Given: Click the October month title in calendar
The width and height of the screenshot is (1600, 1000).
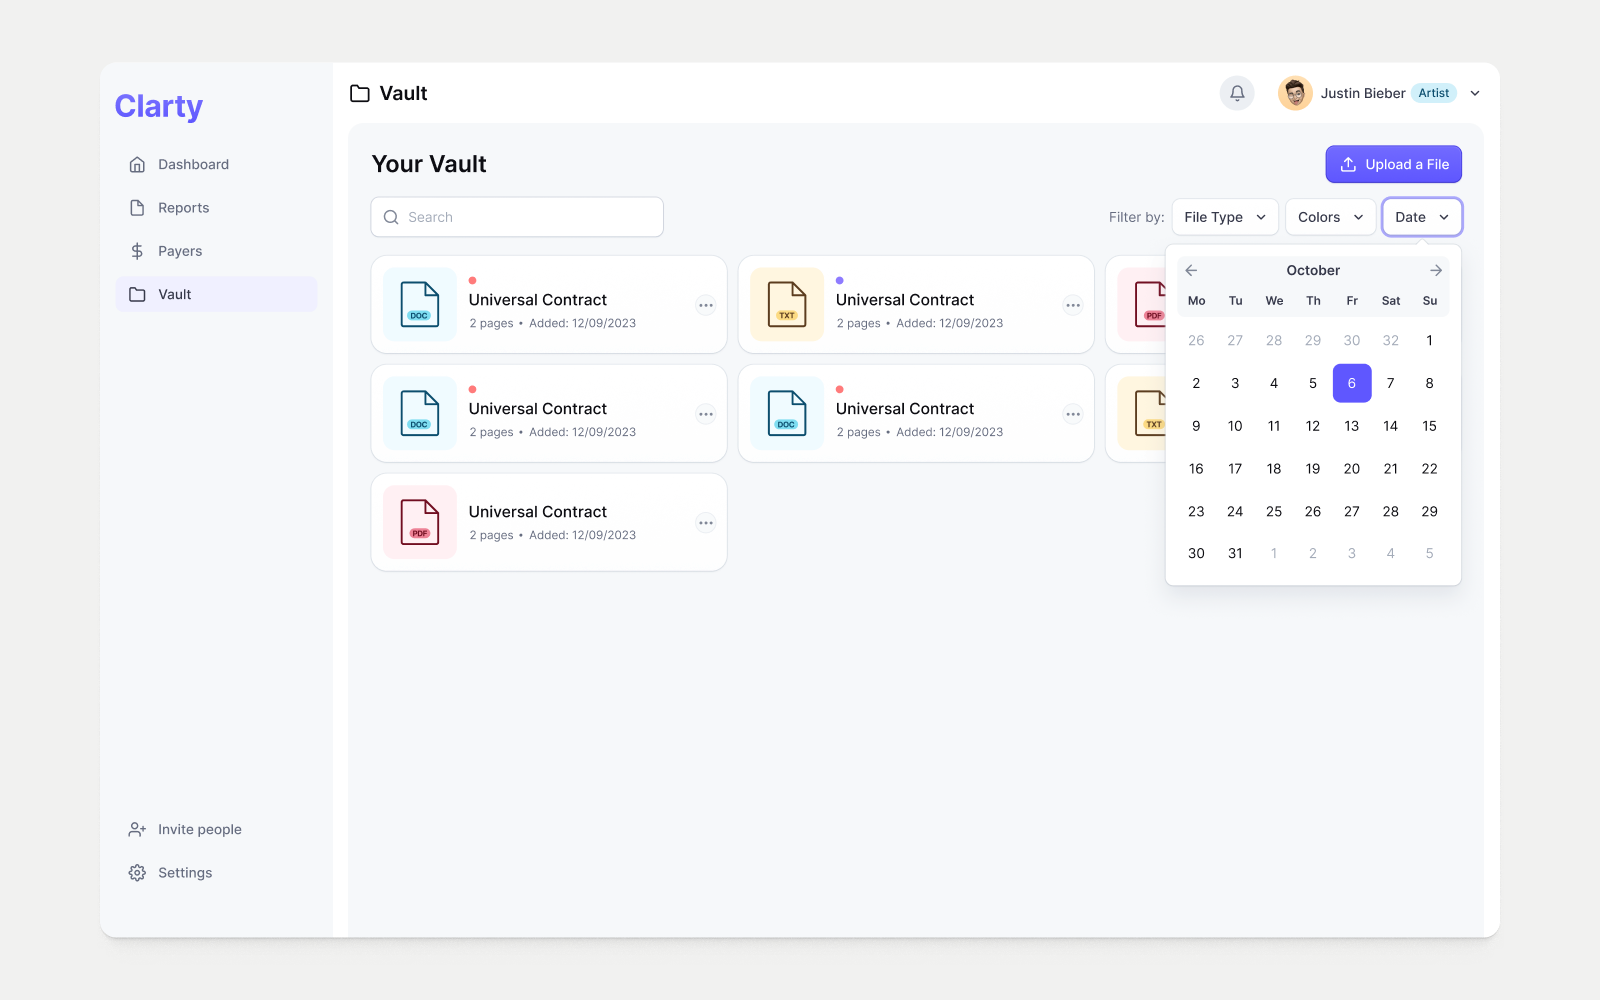Looking at the screenshot, I should point(1313,270).
